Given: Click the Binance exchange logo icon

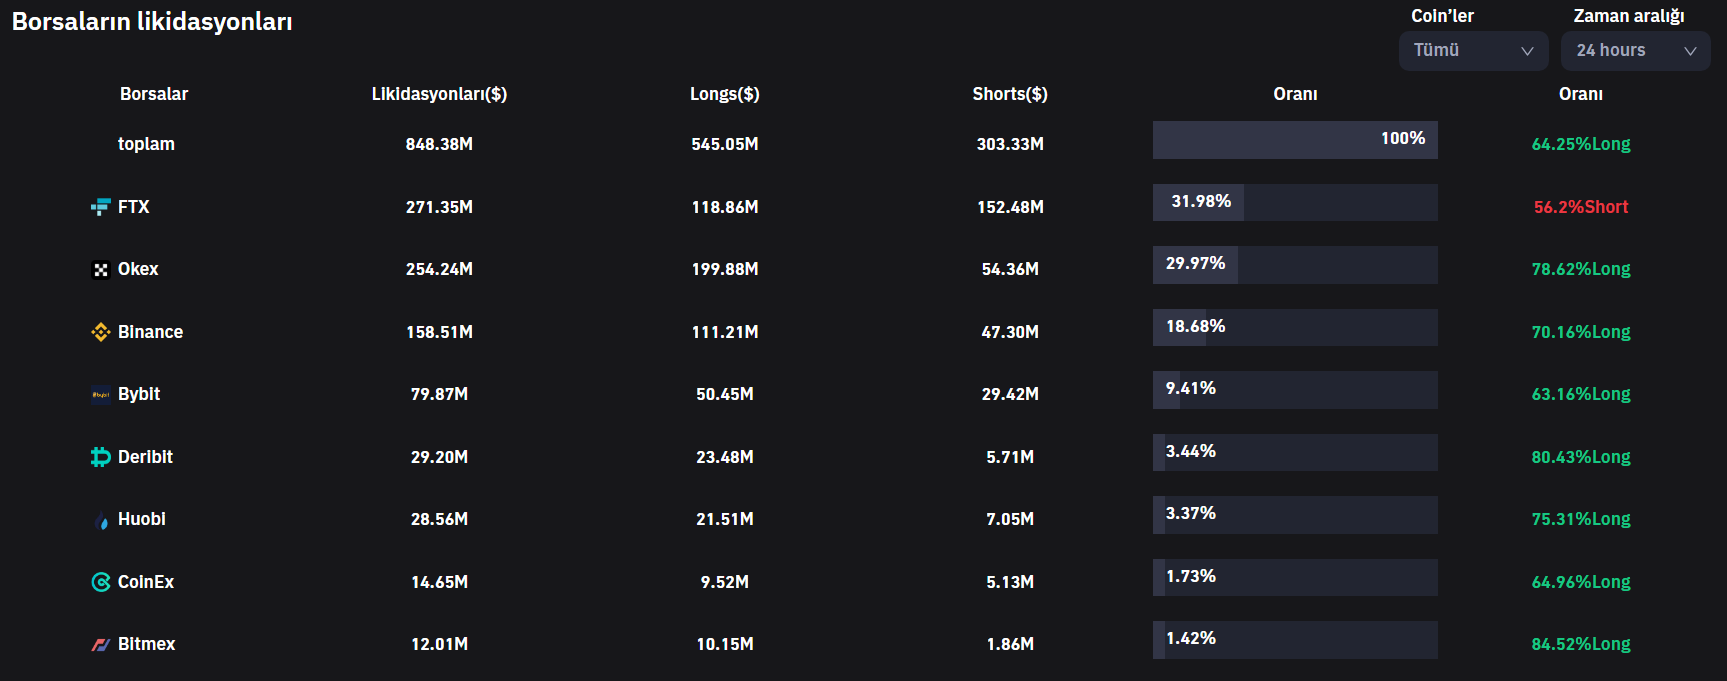Looking at the screenshot, I should 101,332.
